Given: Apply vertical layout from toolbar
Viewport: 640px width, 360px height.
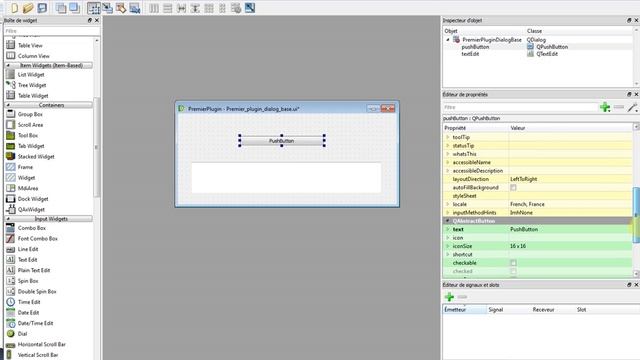Looking at the screenshot, I should click(167, 8).
